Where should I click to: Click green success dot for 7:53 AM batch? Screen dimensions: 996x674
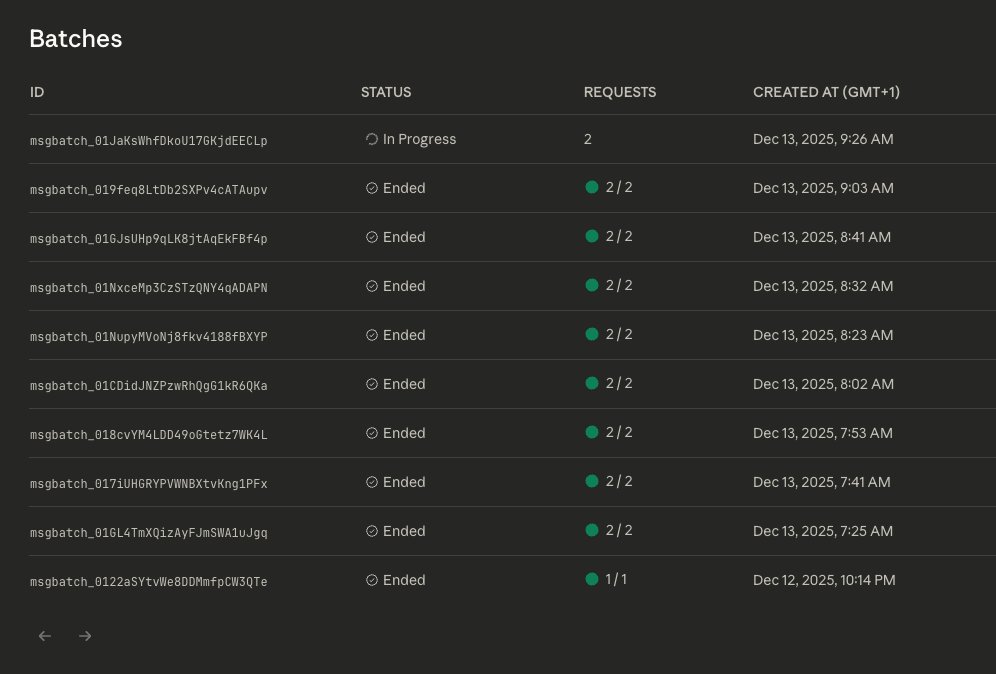[x=591, y=432]
